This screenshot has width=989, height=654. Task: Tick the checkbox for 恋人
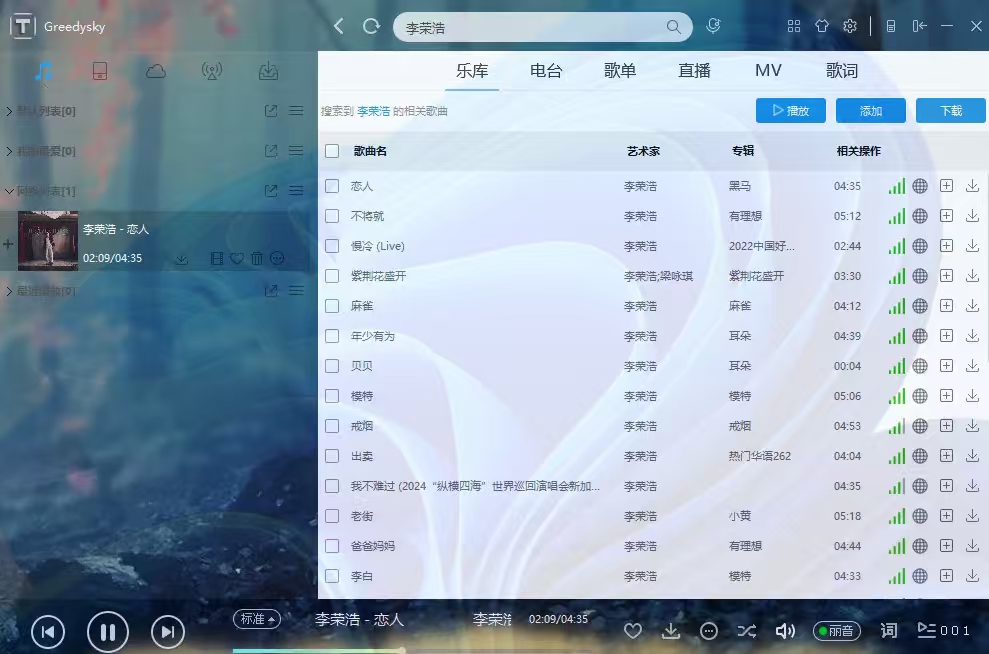pos(332,186)
